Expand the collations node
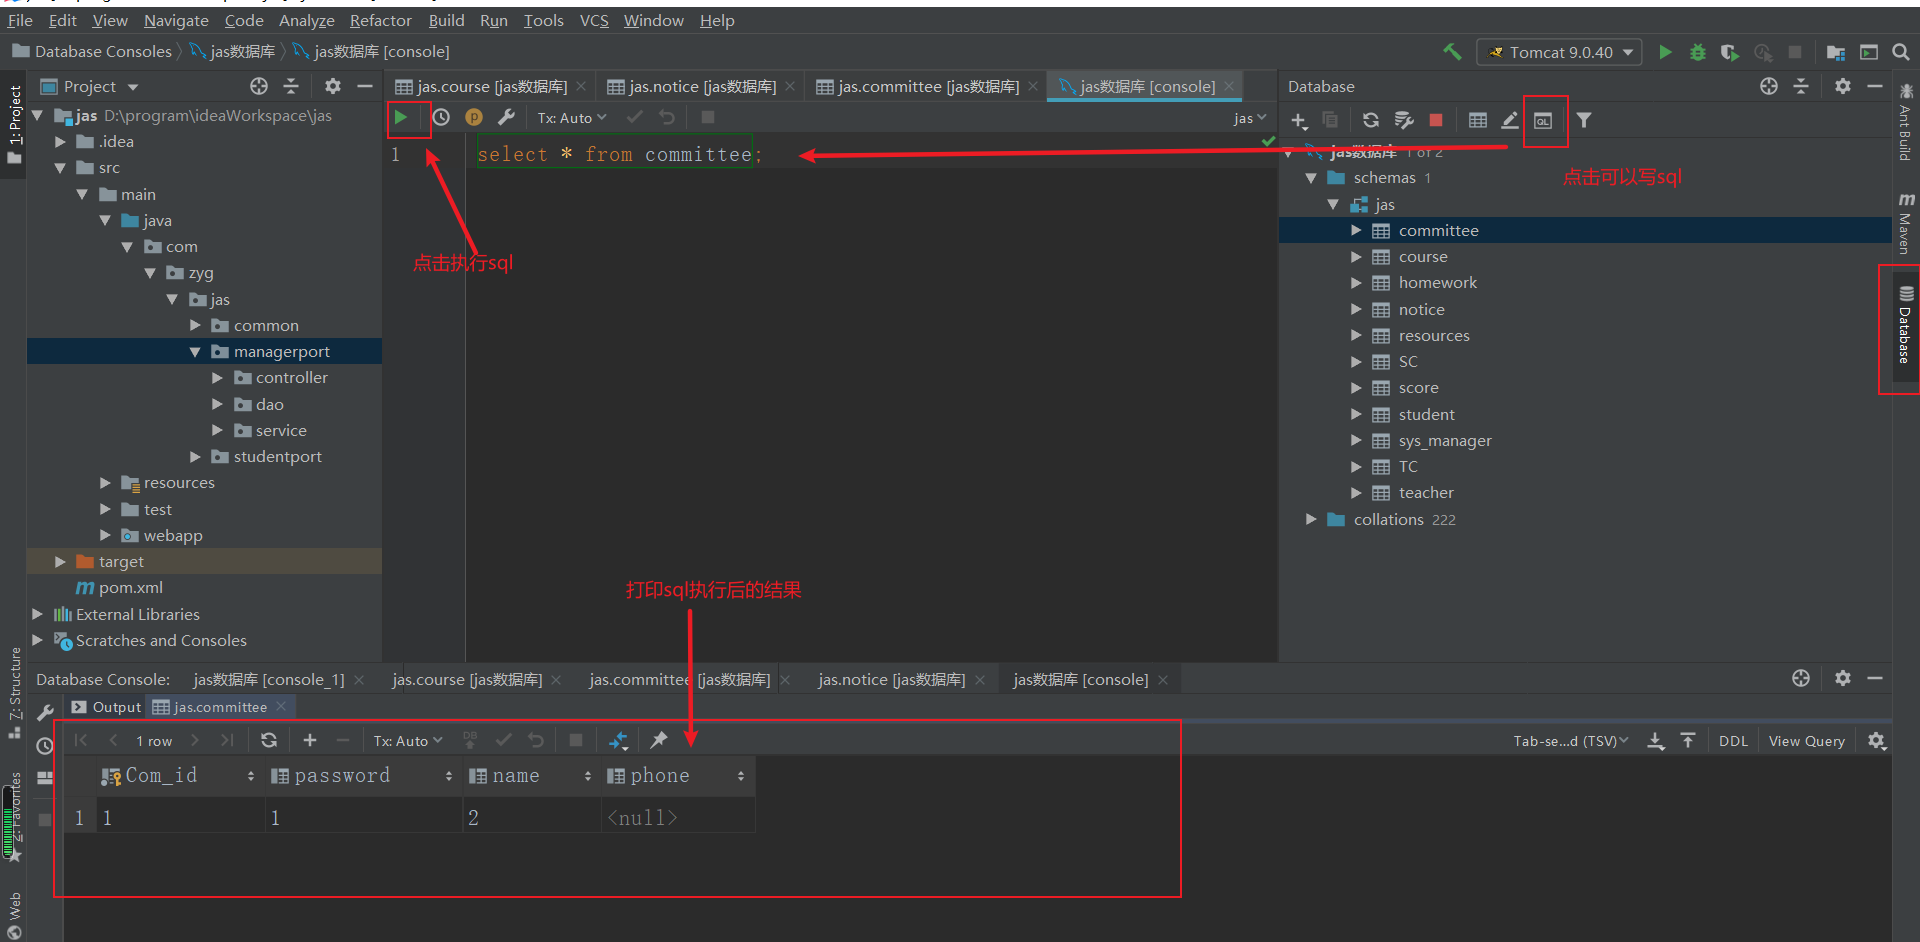Viewport: 1920px width, 942px height. click(x=1311, y=520)
